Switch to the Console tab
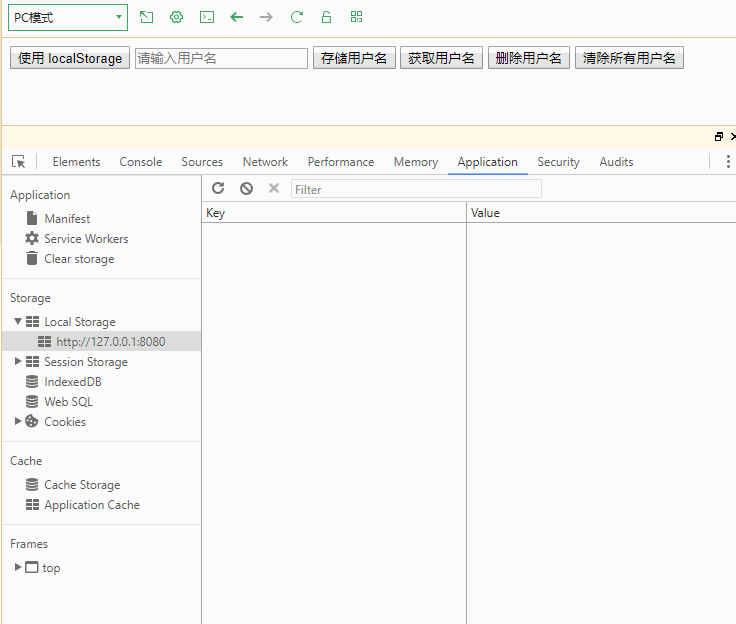Image resolution: width=736 pixels, height=624 pixels. pos(141,162)
